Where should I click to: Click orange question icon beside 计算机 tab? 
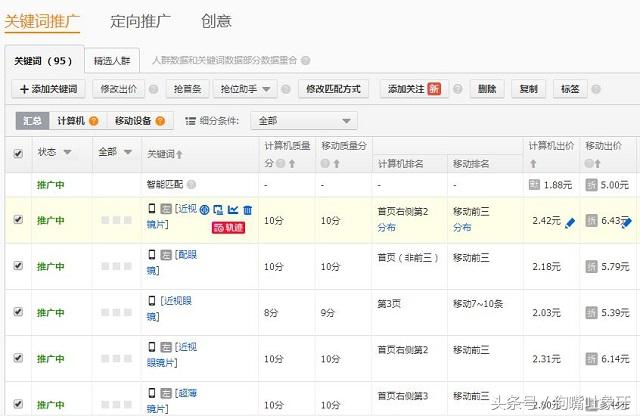(93, 121)
